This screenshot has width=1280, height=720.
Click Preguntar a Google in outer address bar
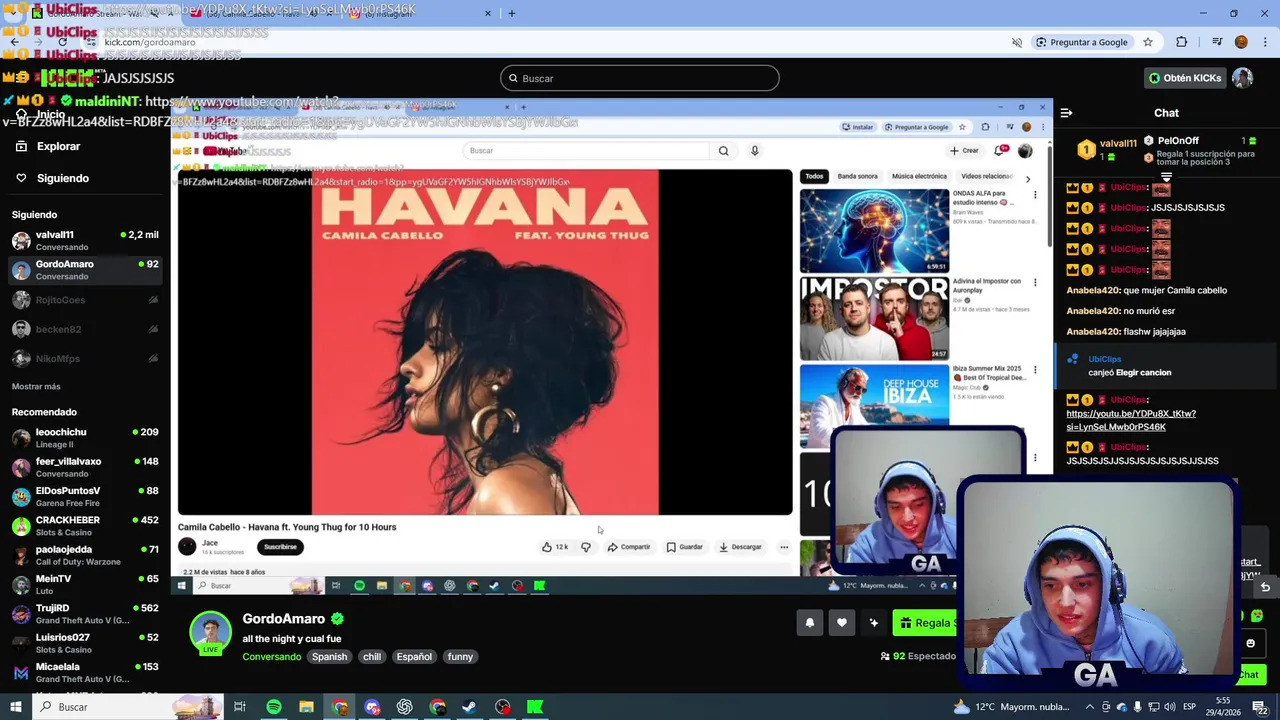tap(1081, 42)
